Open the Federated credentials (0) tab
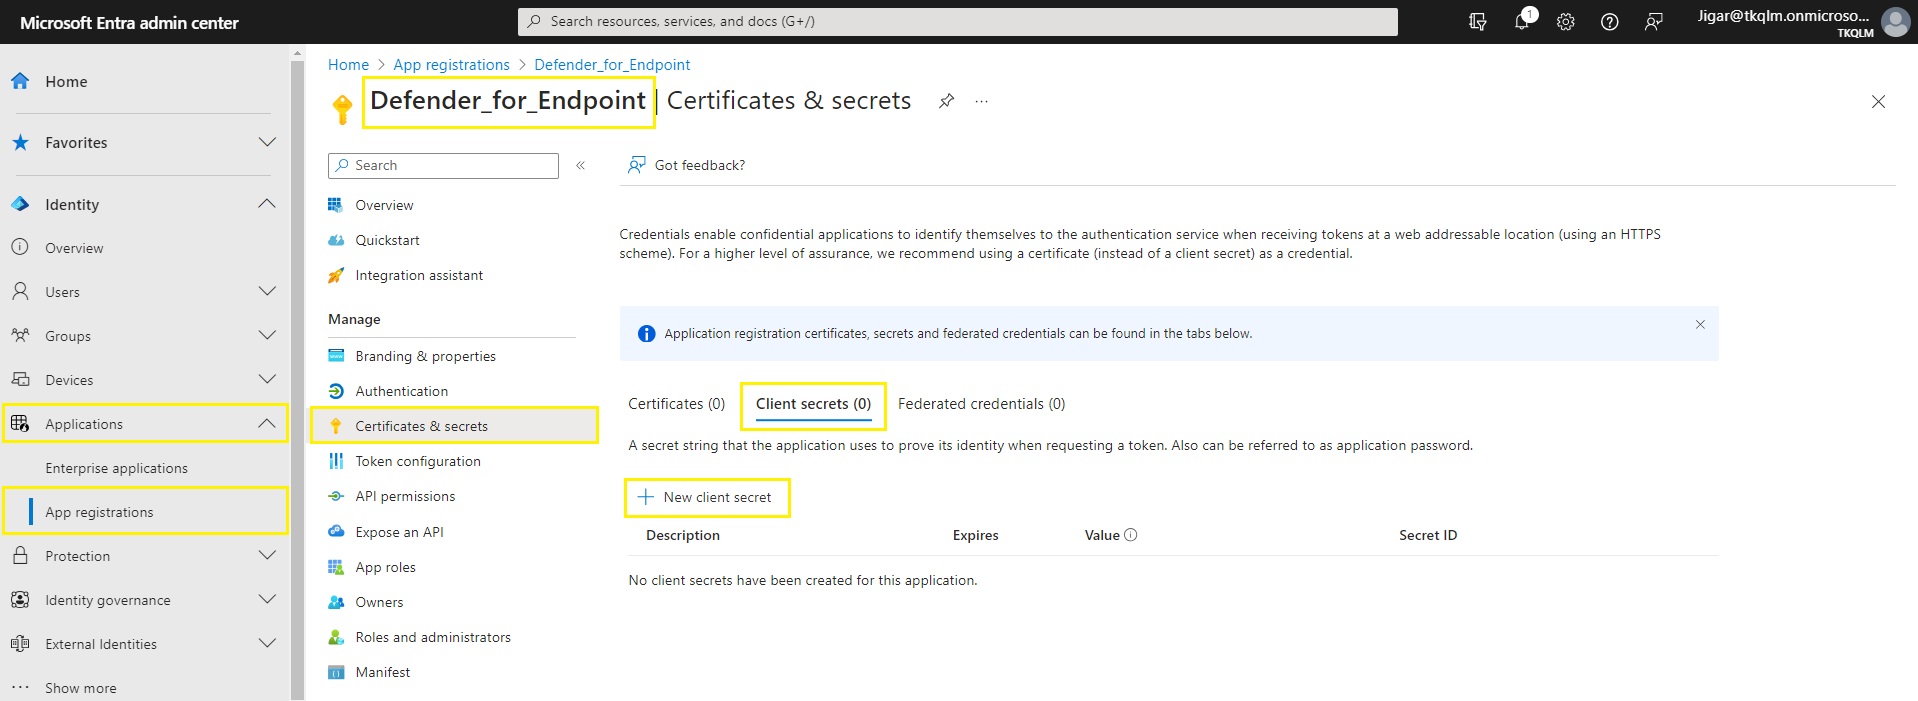The width and height of the screenshot is (1918, 701). (x=981, y=404)
